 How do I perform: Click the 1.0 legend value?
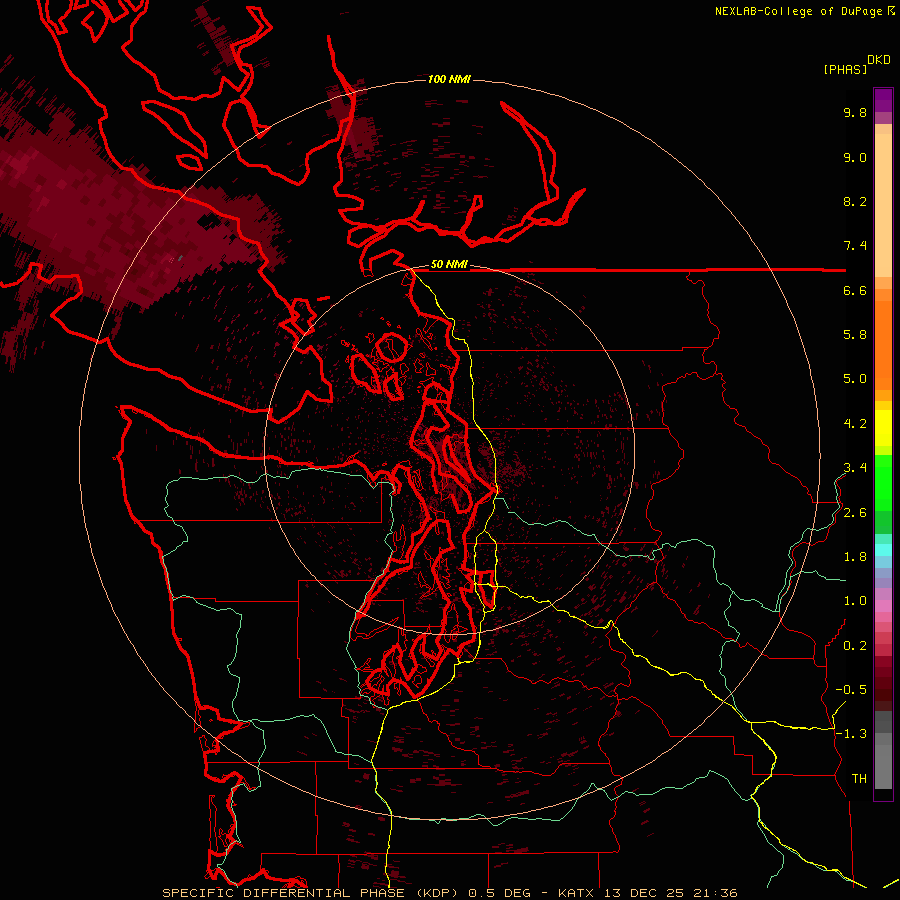tap(855, 601)
